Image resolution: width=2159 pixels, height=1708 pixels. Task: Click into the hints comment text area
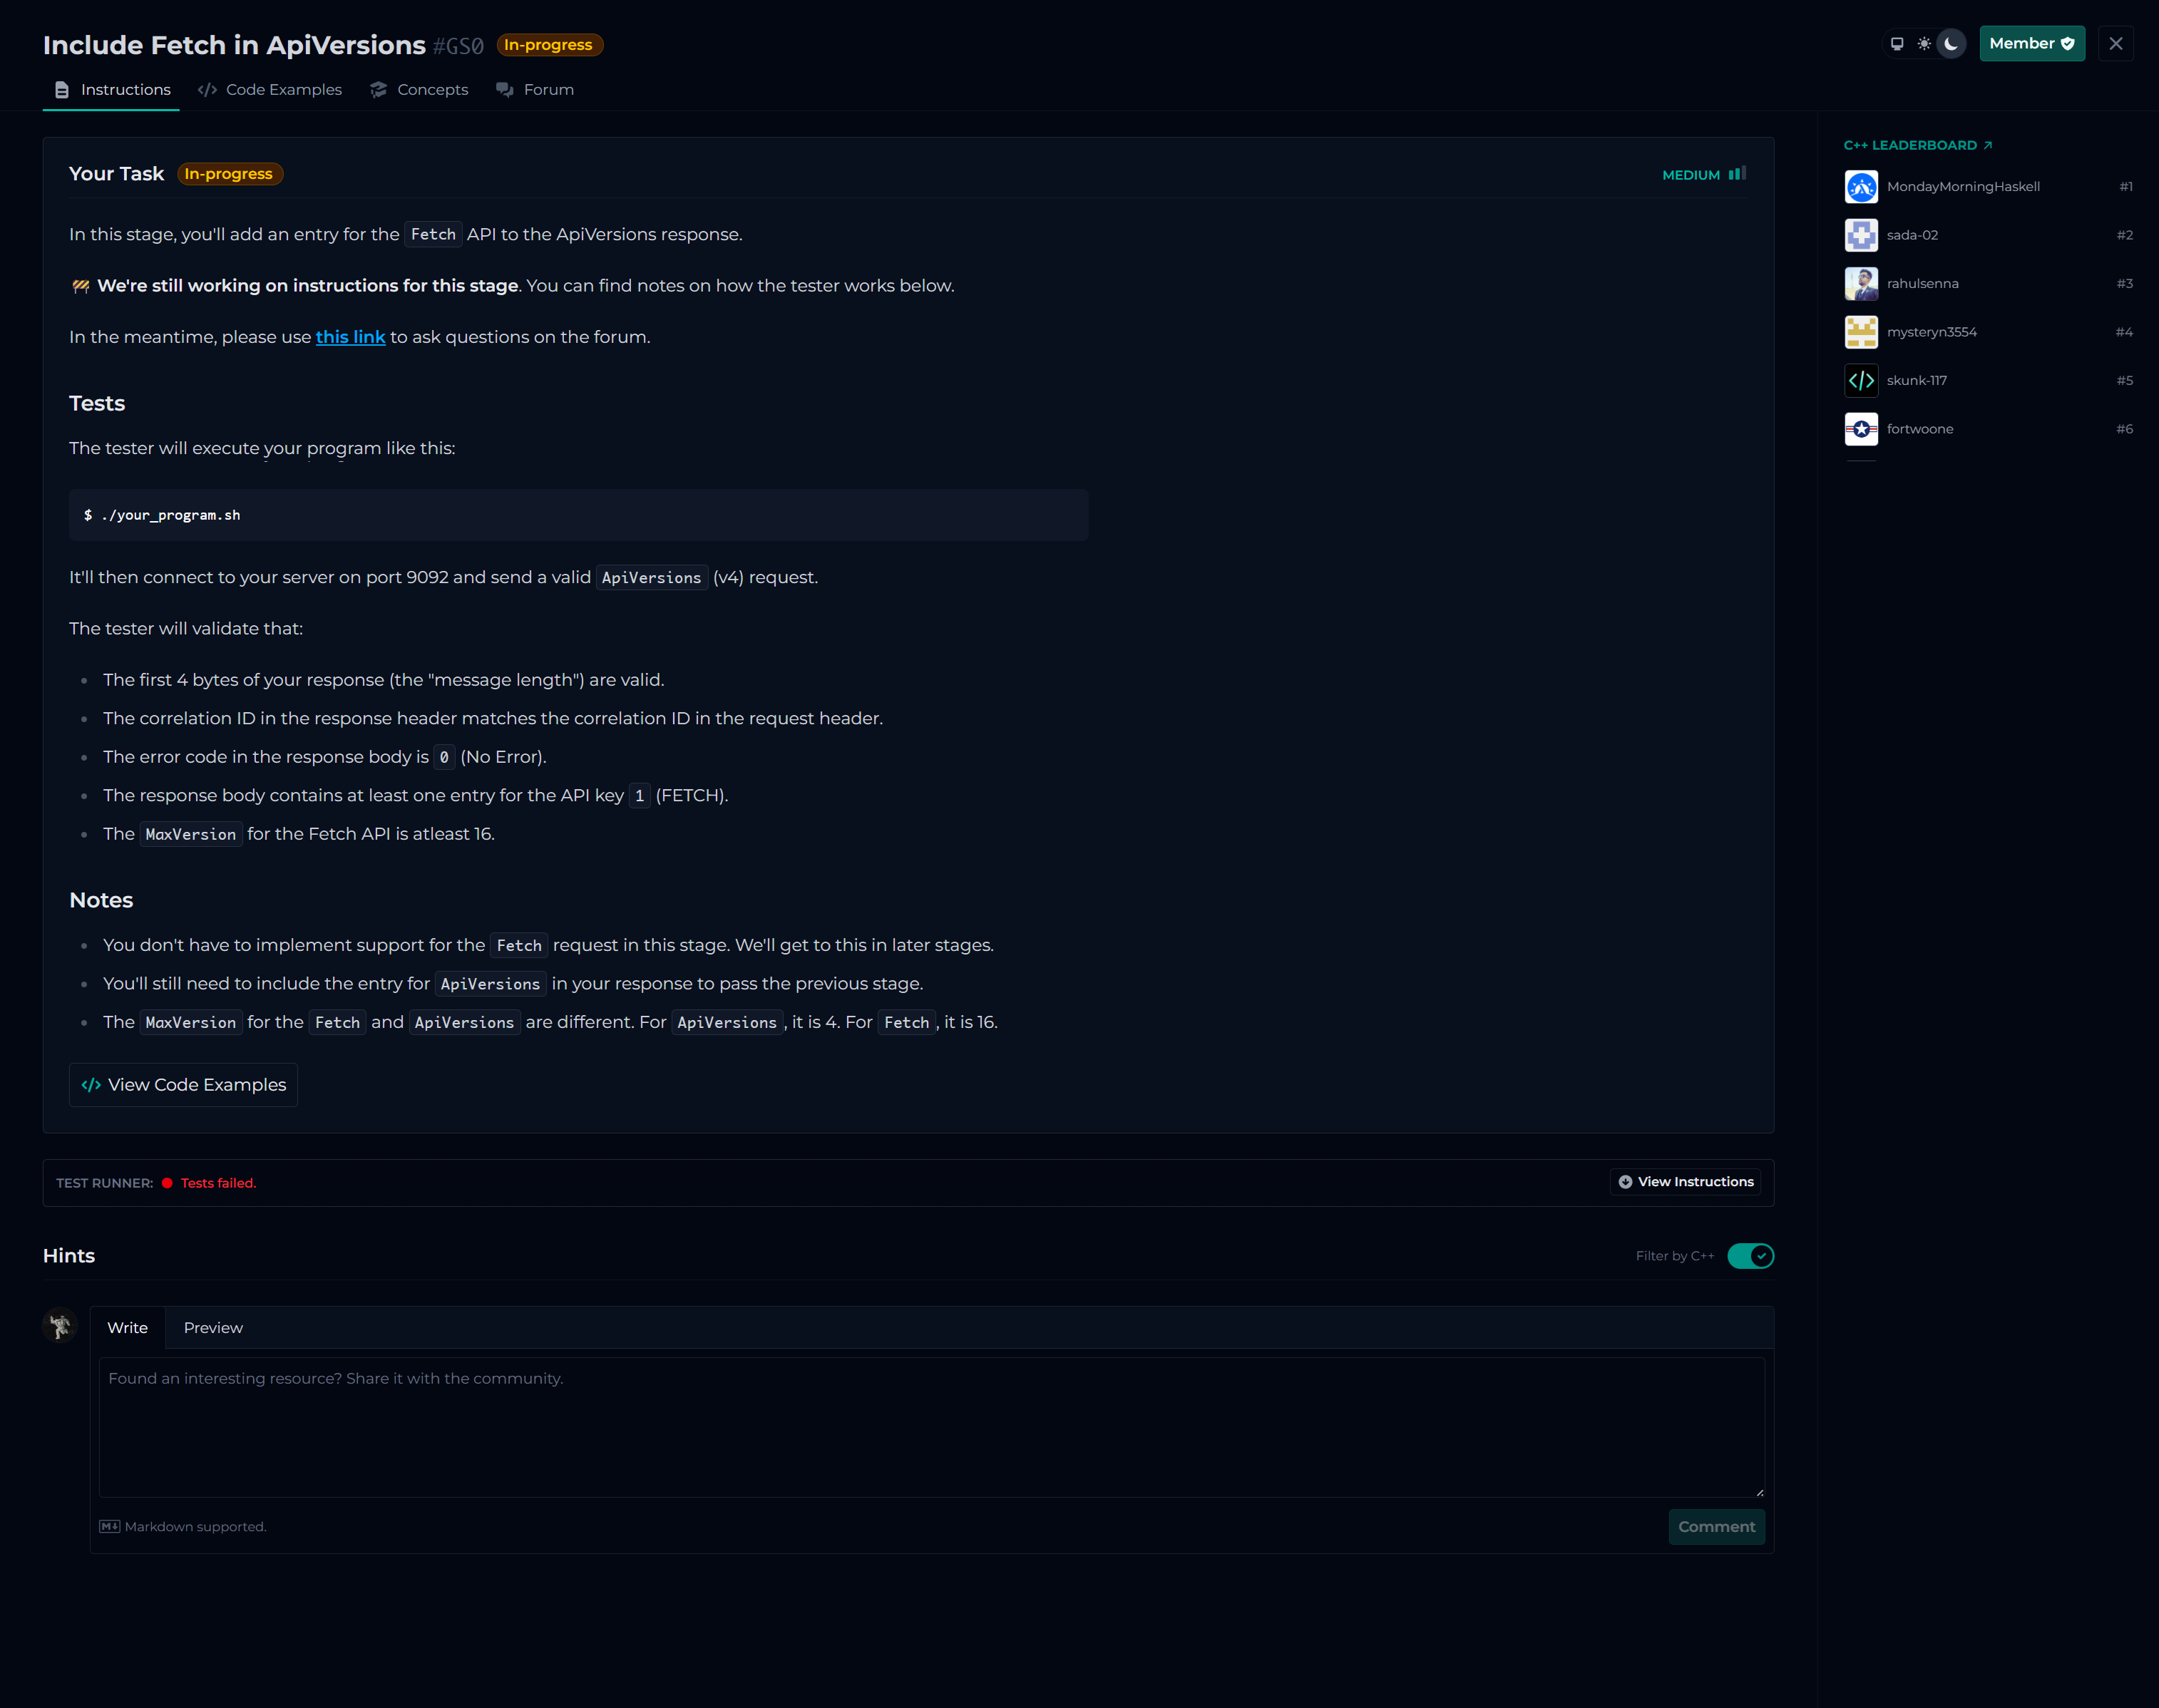click(931, 1427)
